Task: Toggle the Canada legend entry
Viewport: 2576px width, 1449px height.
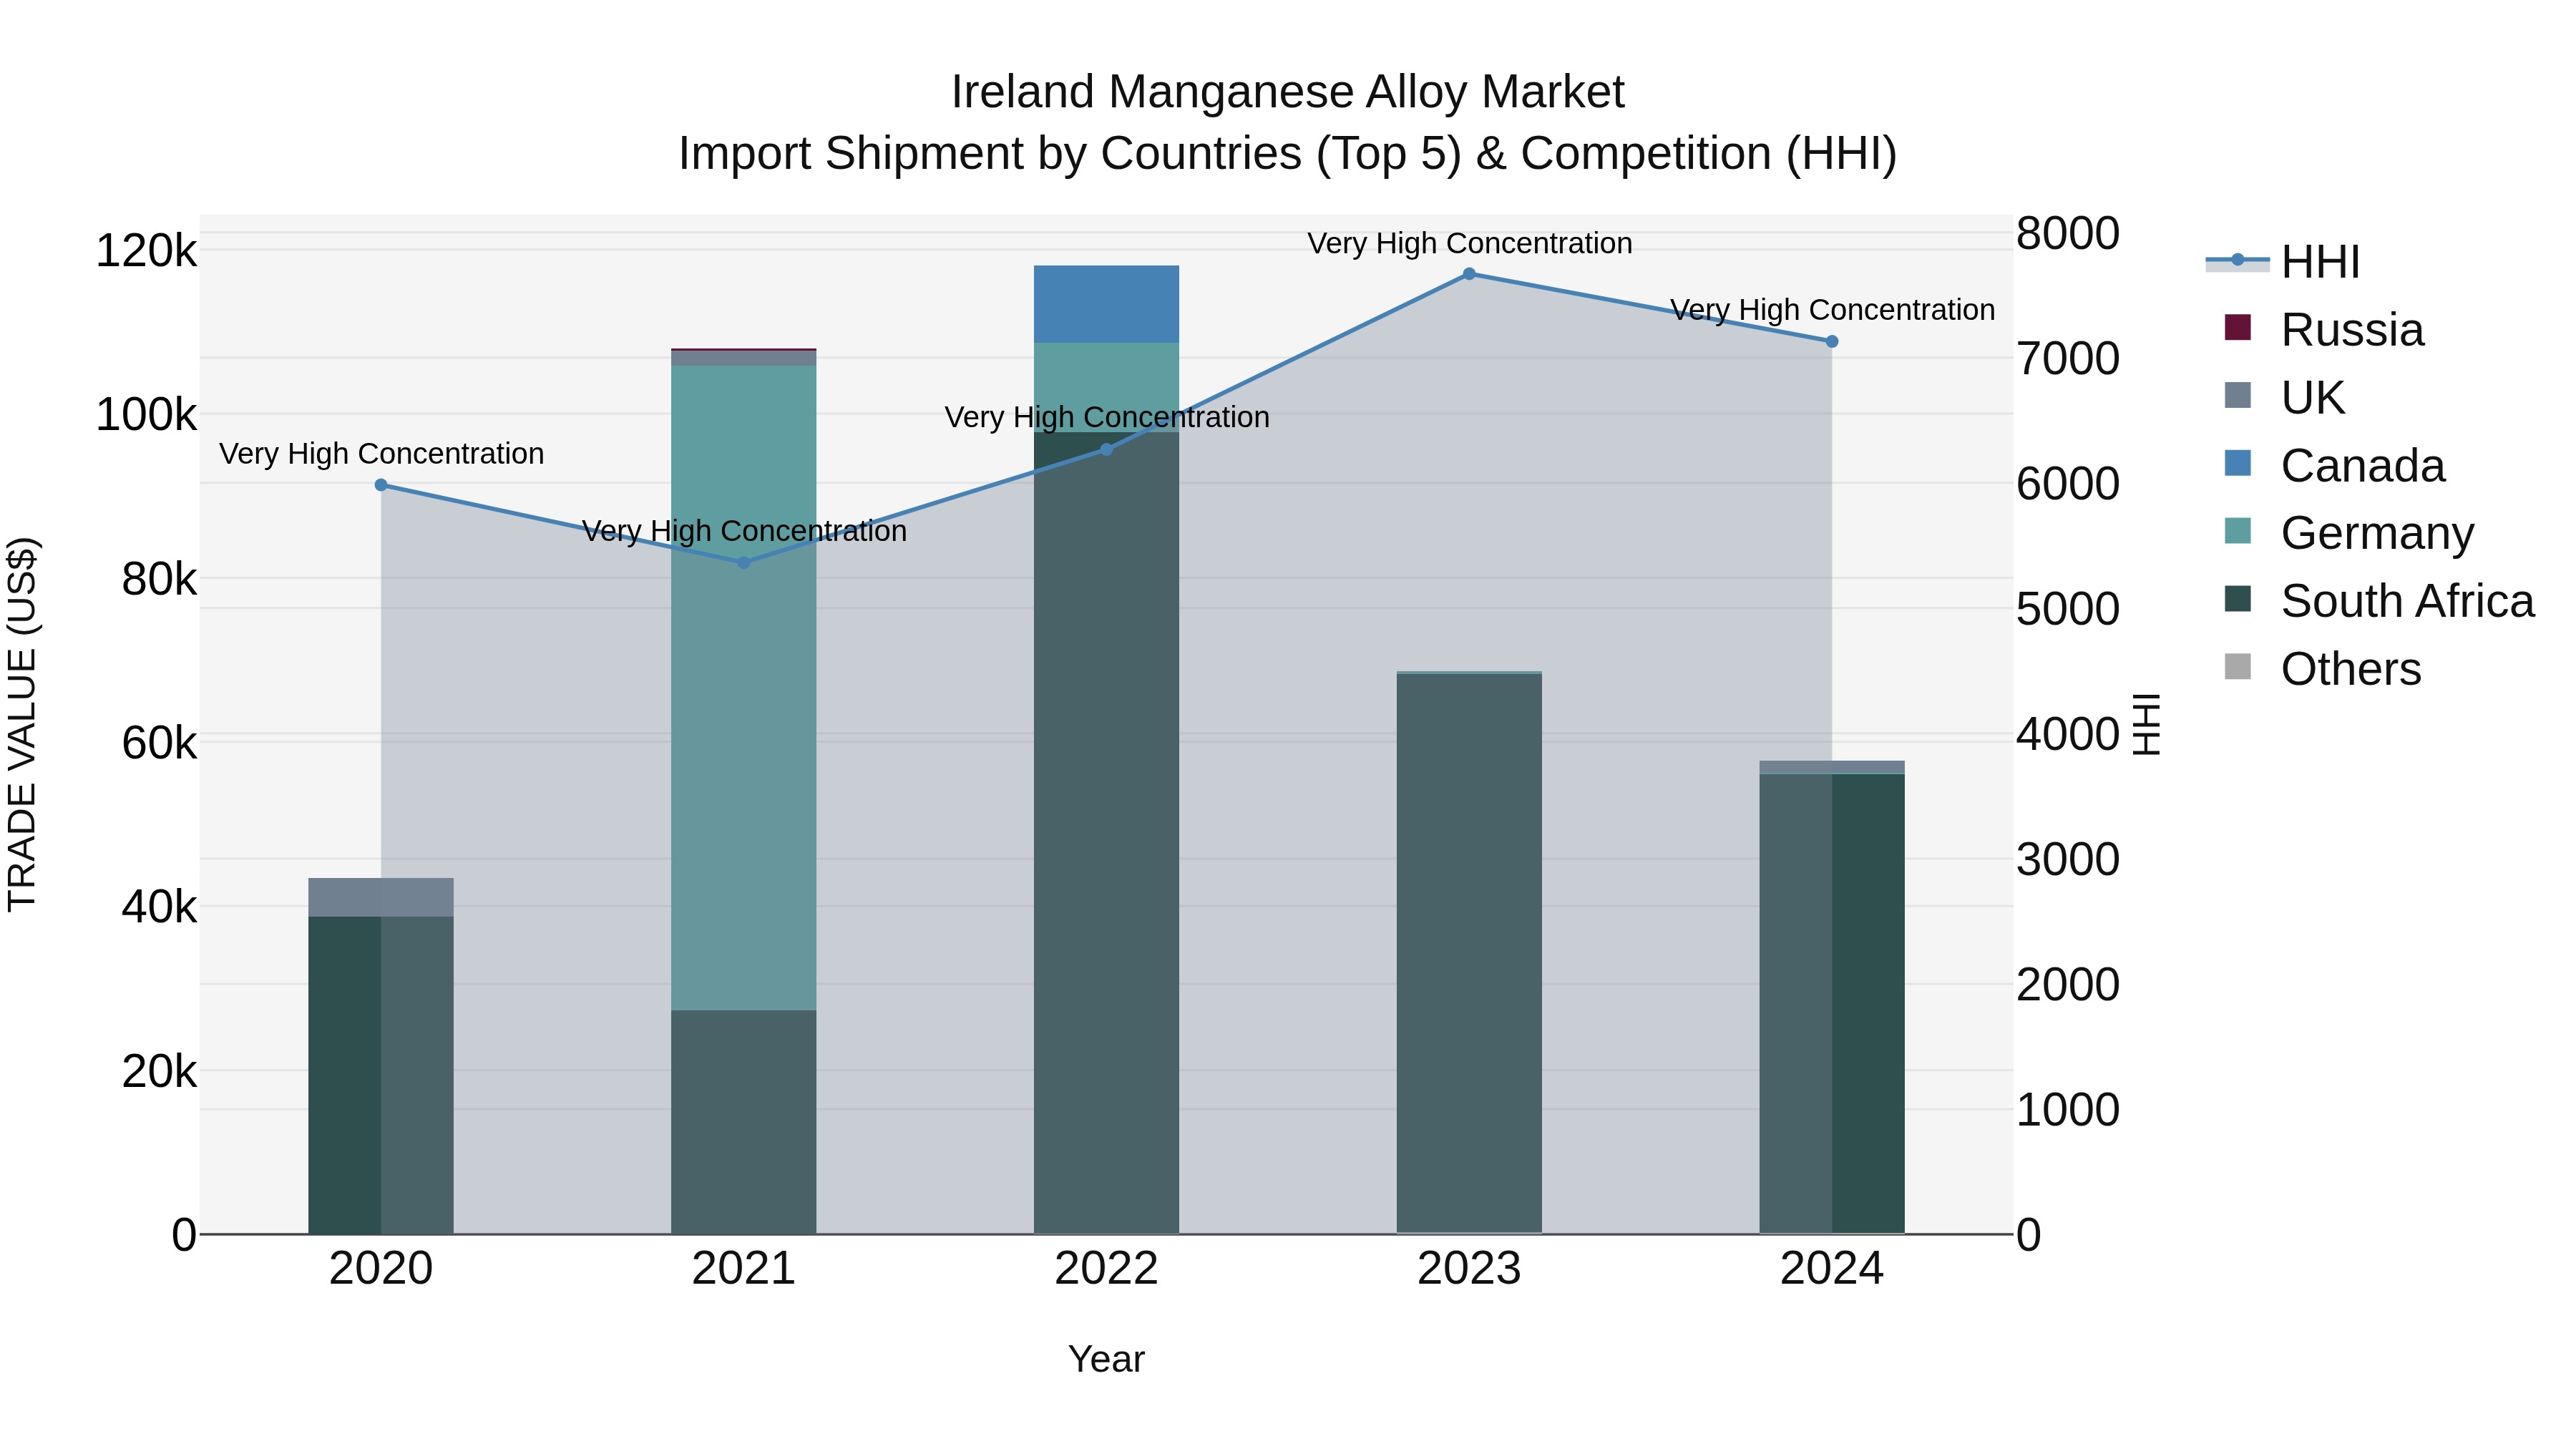Action: click(x=2334, y=466)
